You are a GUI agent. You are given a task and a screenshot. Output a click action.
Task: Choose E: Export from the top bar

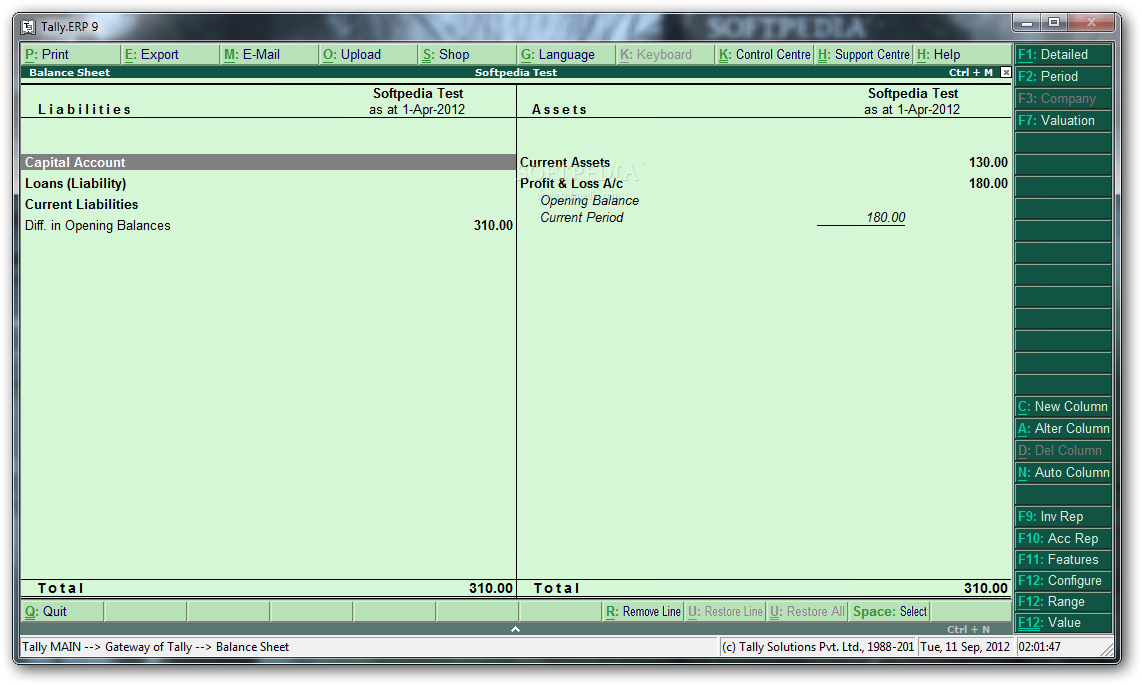pos(170,55)
